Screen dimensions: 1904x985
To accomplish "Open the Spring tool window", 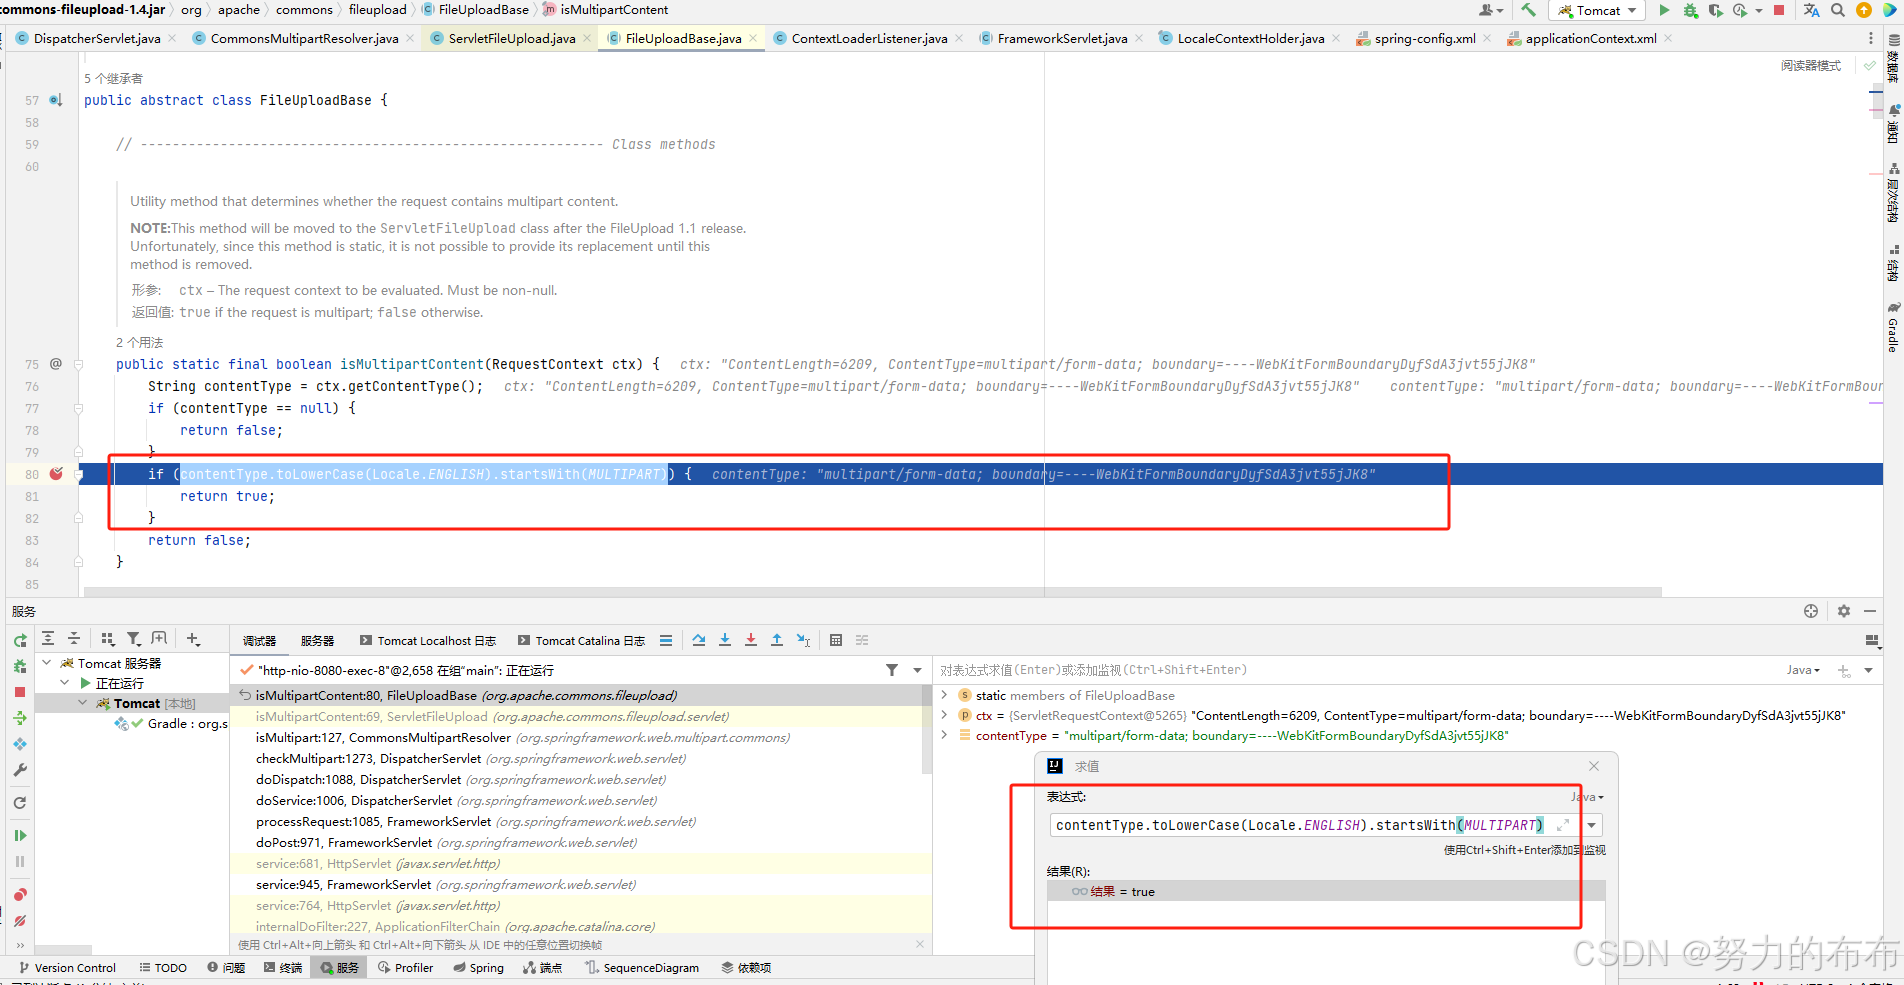I will pyautogui.click(x=478, y=968).
